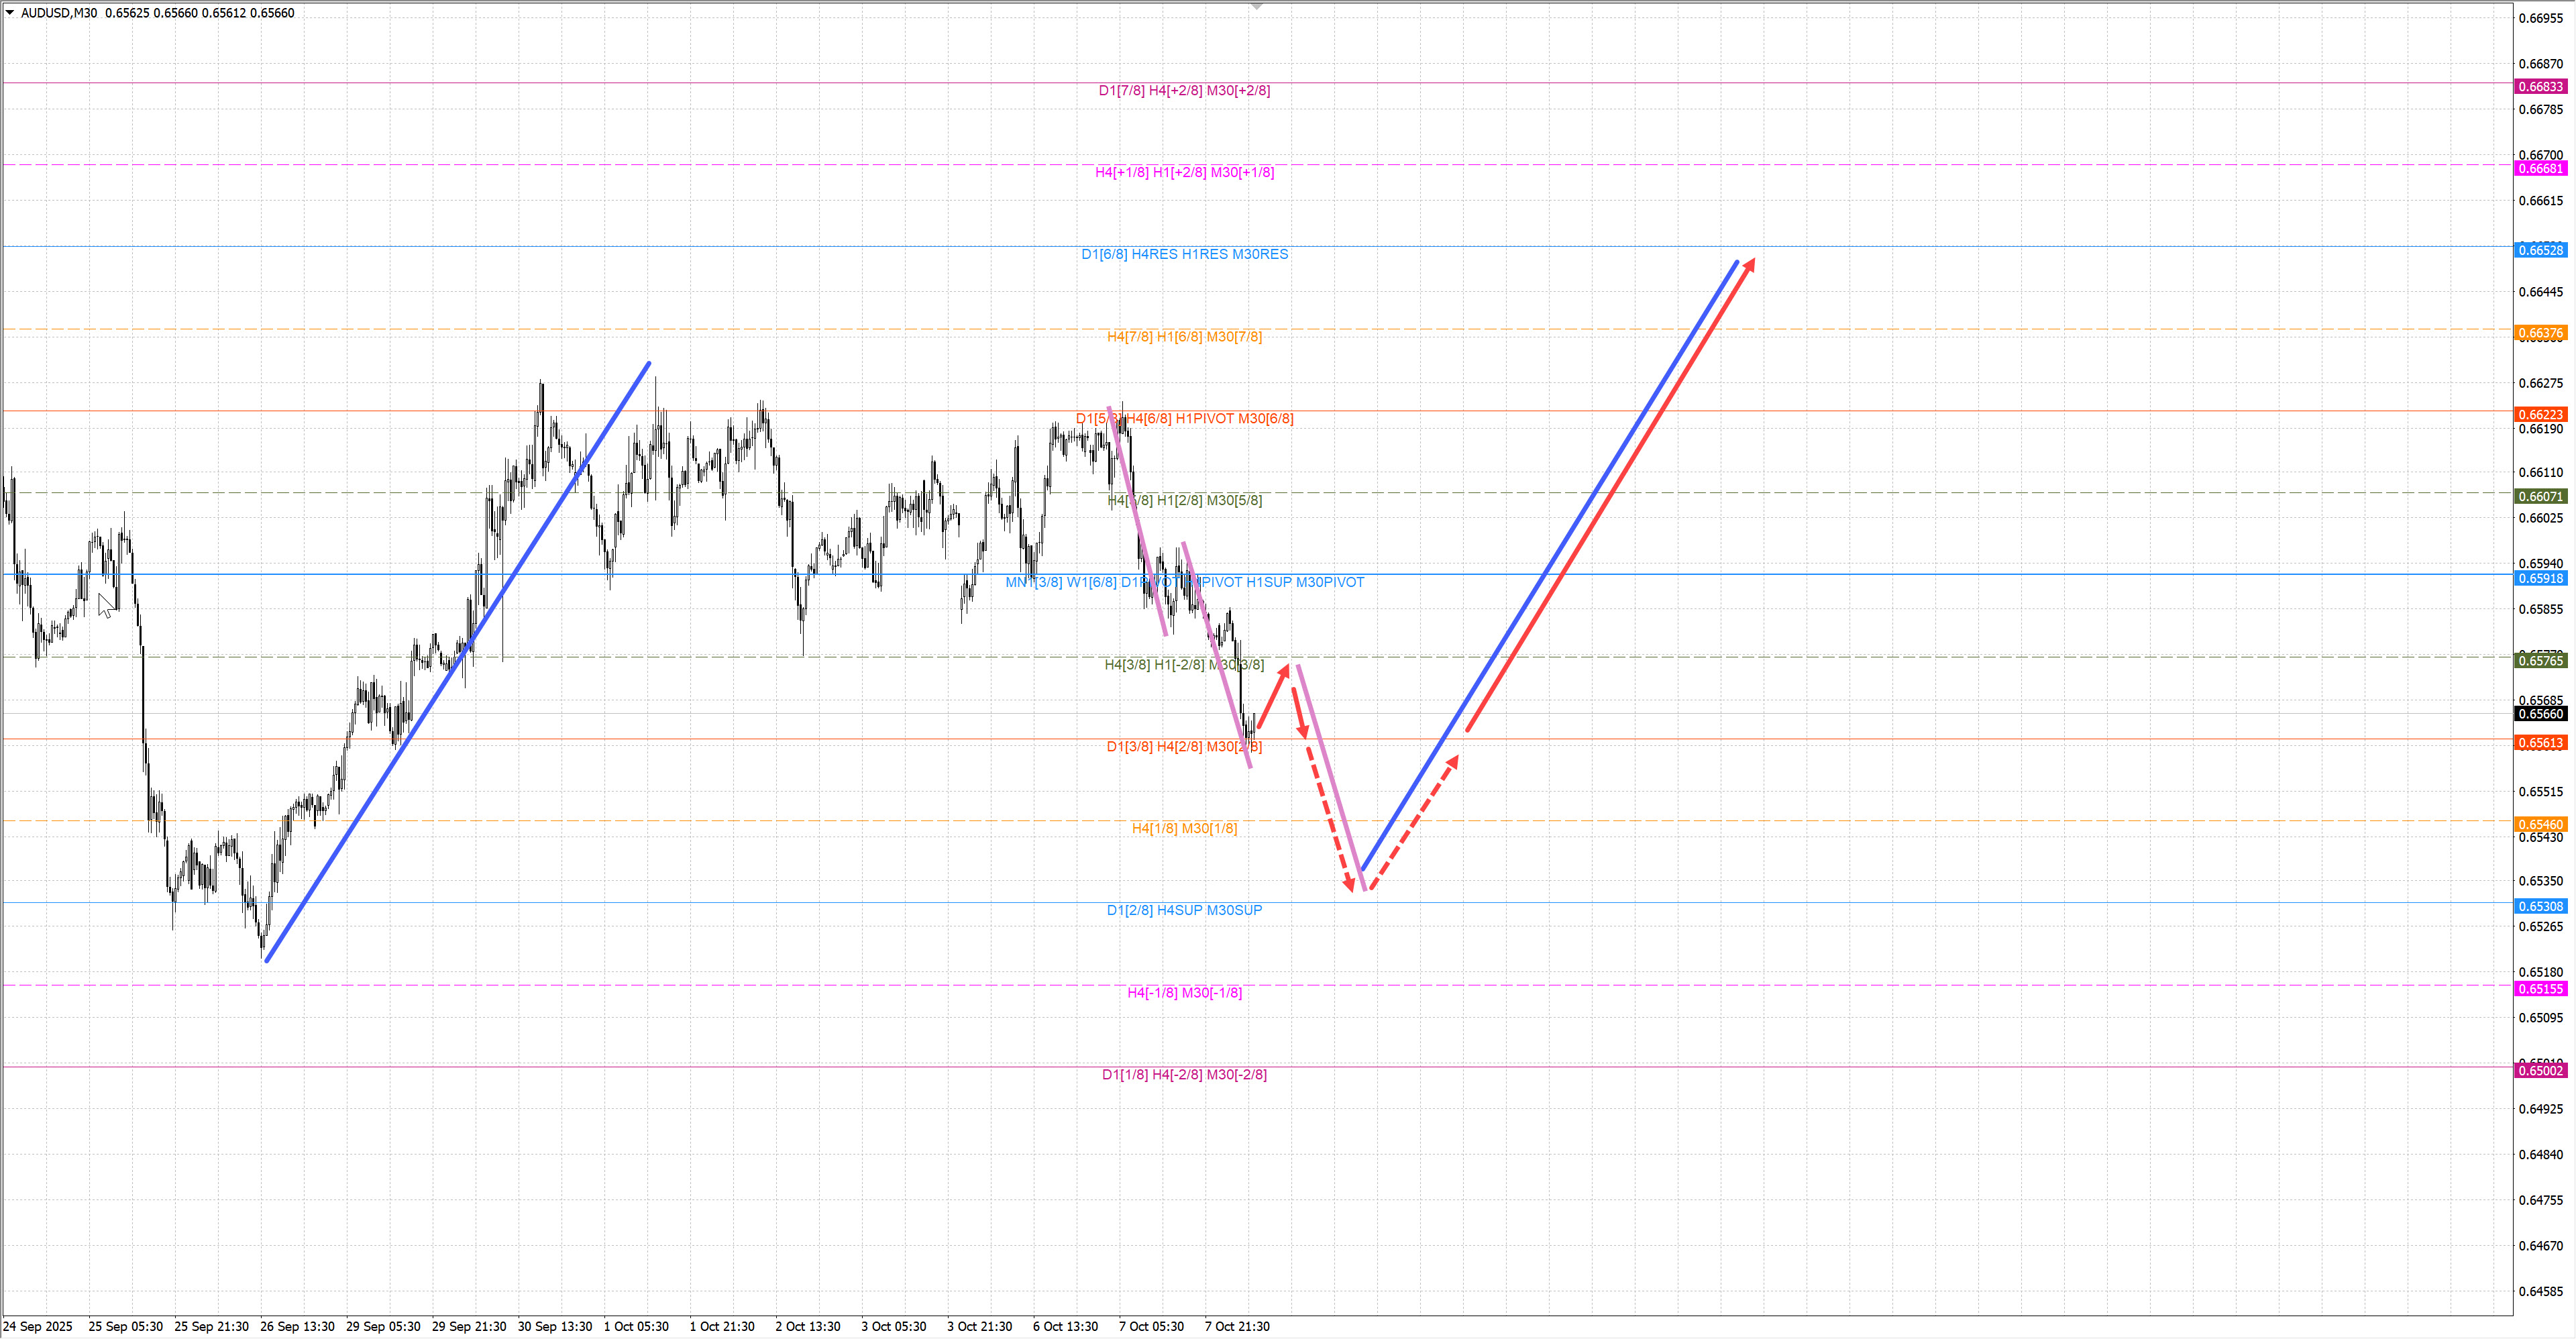2576x1339 pixels.
Task: Click the H4[+1/8] H1[+2/8] M30[+1/8] label
Action: tap(1184, 172)
